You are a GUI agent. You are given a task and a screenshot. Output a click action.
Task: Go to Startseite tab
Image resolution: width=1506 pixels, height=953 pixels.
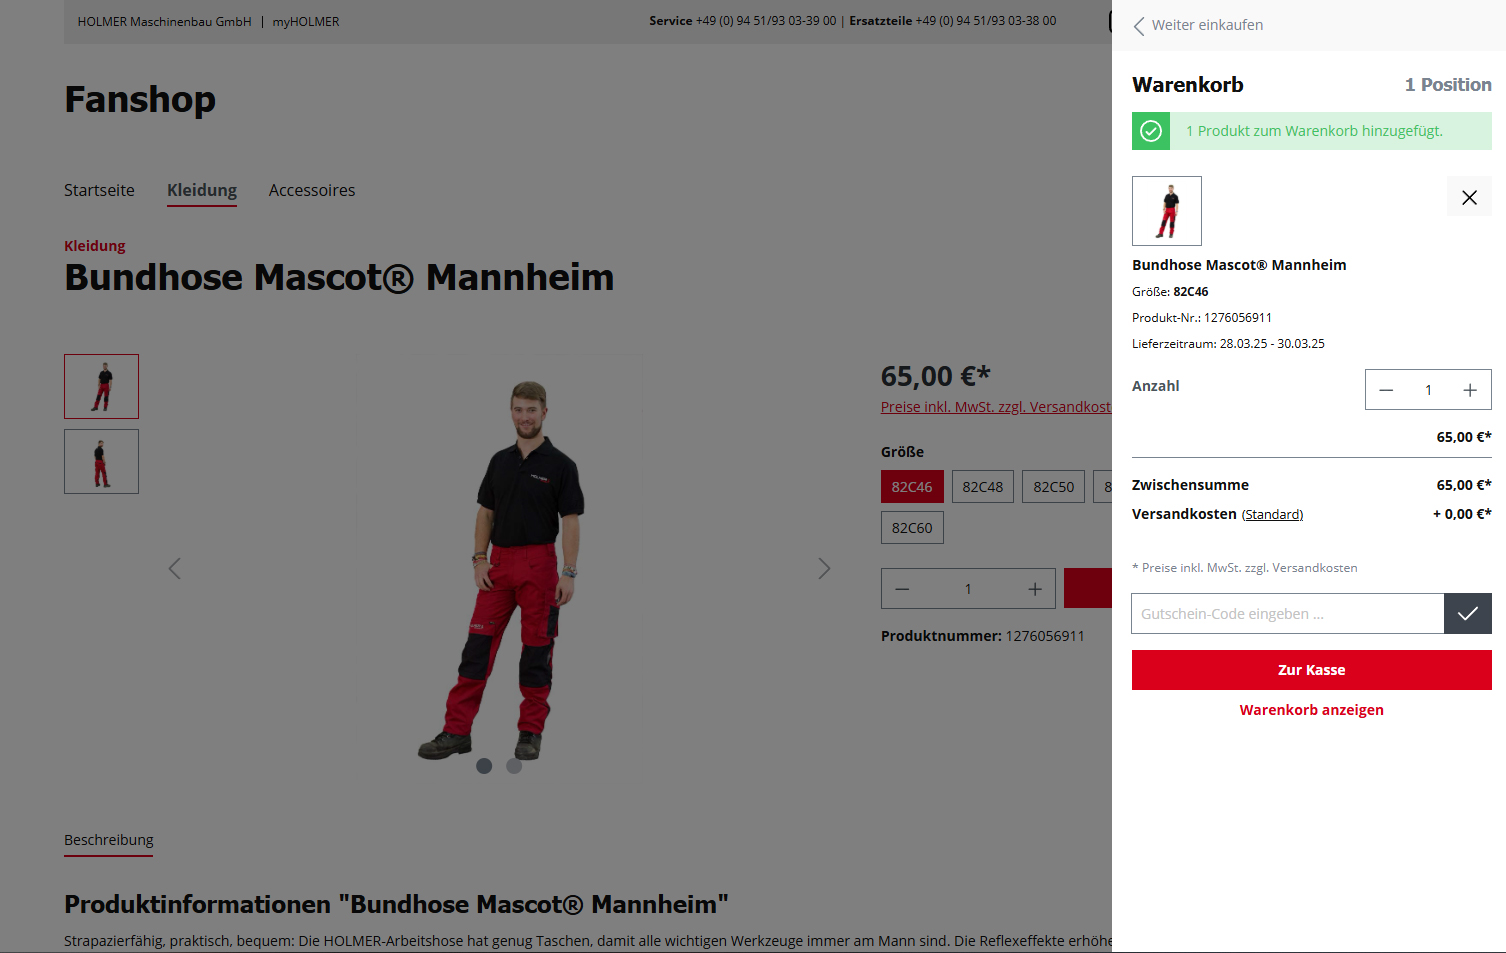(99, 190)
